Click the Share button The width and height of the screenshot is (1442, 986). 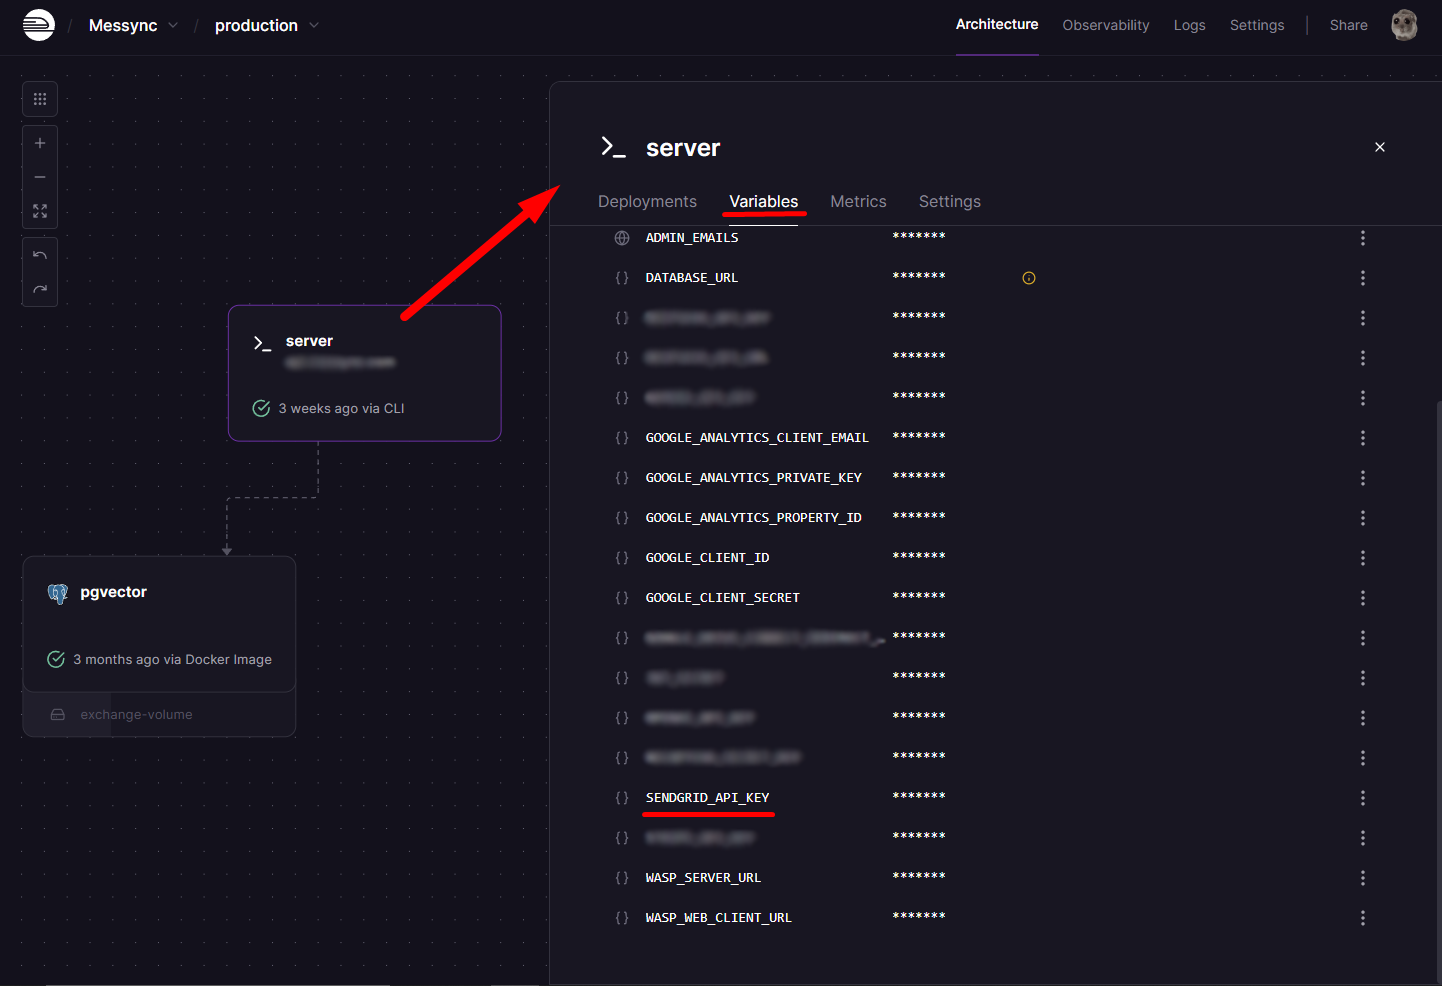click(x=1348, y=25)
